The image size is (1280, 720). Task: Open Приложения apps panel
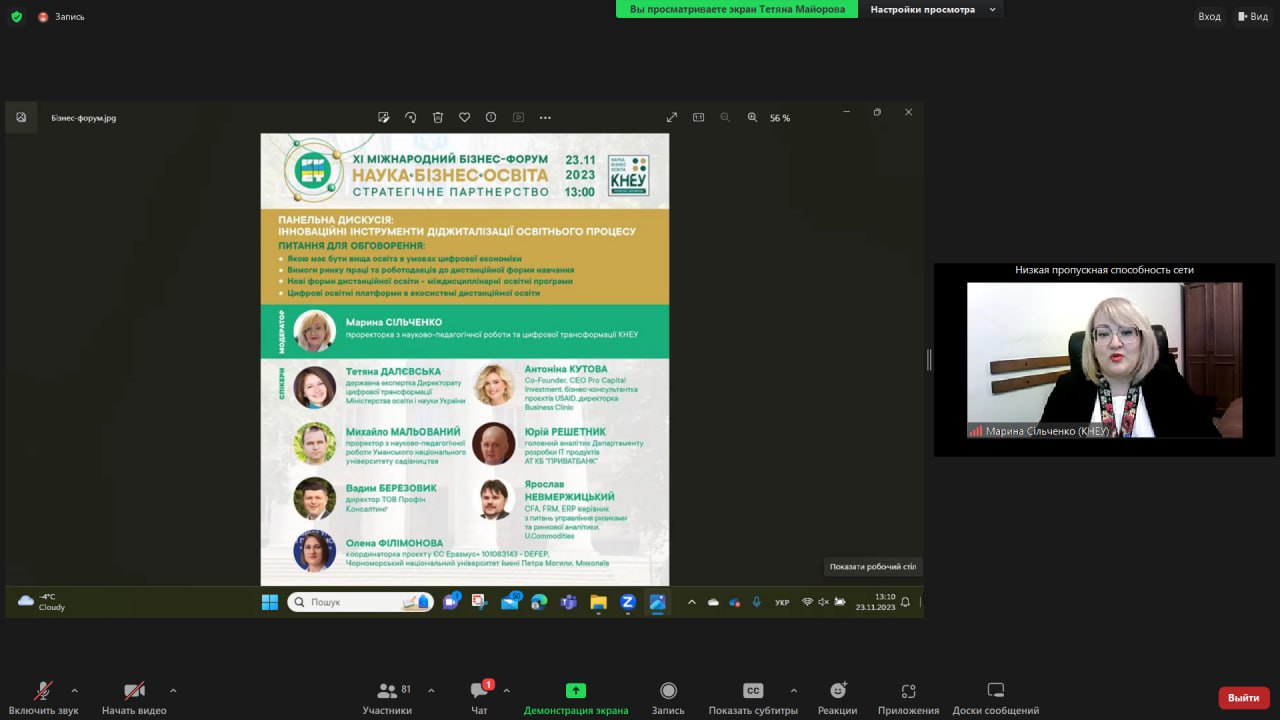click(908, 698)
